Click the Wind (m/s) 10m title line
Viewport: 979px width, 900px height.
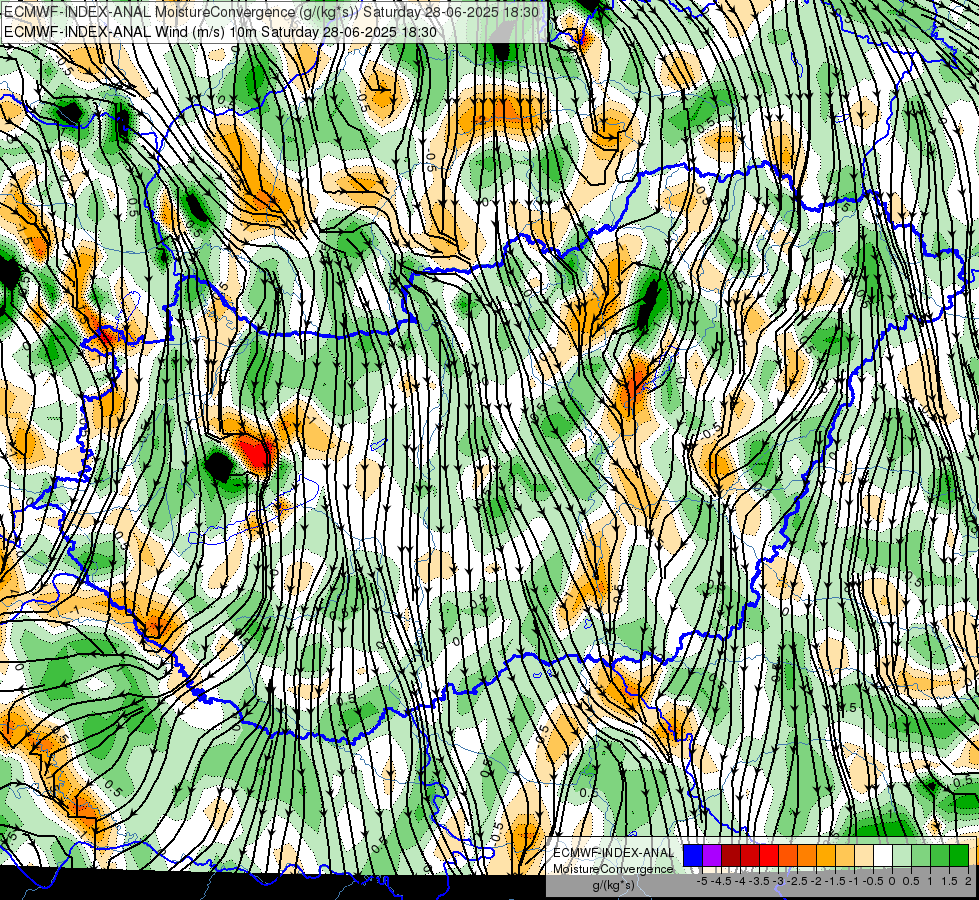219,31
